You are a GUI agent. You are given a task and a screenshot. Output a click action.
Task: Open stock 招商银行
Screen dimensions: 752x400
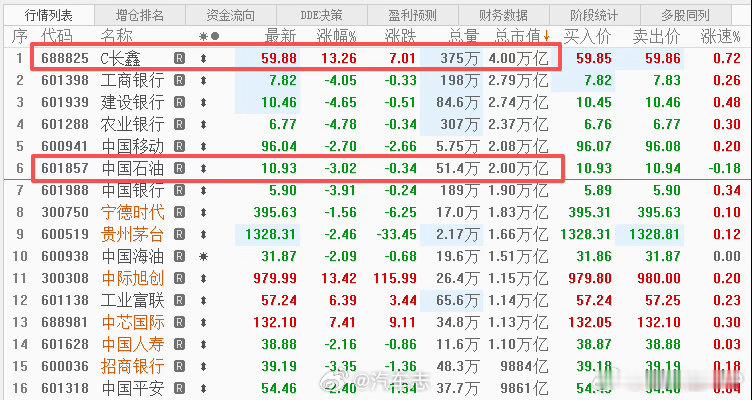click(x=132, y=366)
